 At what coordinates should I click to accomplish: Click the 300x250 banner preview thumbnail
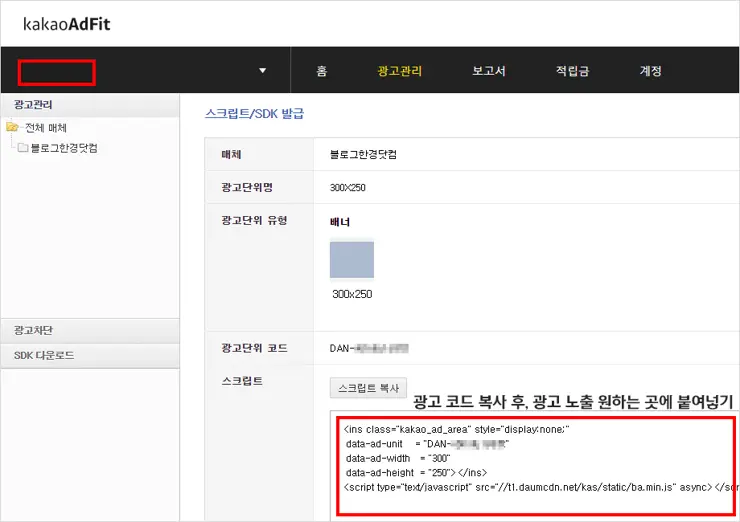tap(352, 259)
